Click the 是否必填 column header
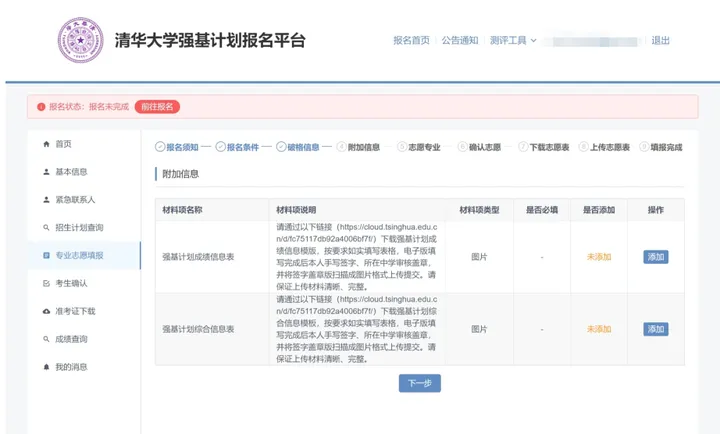 point(542,210)
